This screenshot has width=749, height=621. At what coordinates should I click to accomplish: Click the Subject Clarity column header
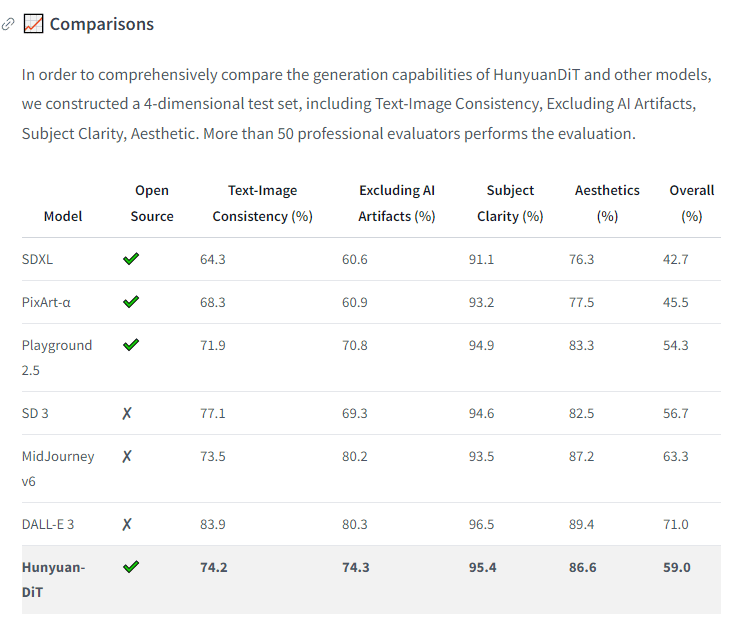[x=510, y=203]
